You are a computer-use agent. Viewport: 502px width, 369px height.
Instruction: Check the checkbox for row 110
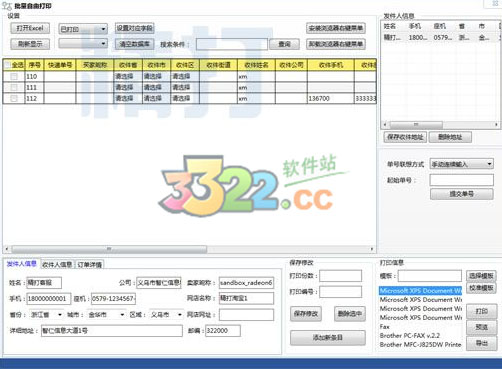tap(14, 76)
